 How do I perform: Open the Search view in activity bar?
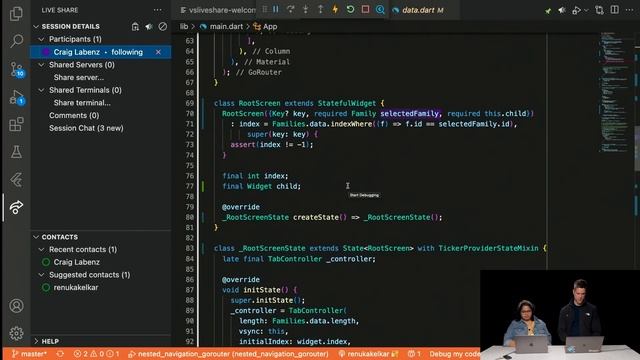[16, 41]
